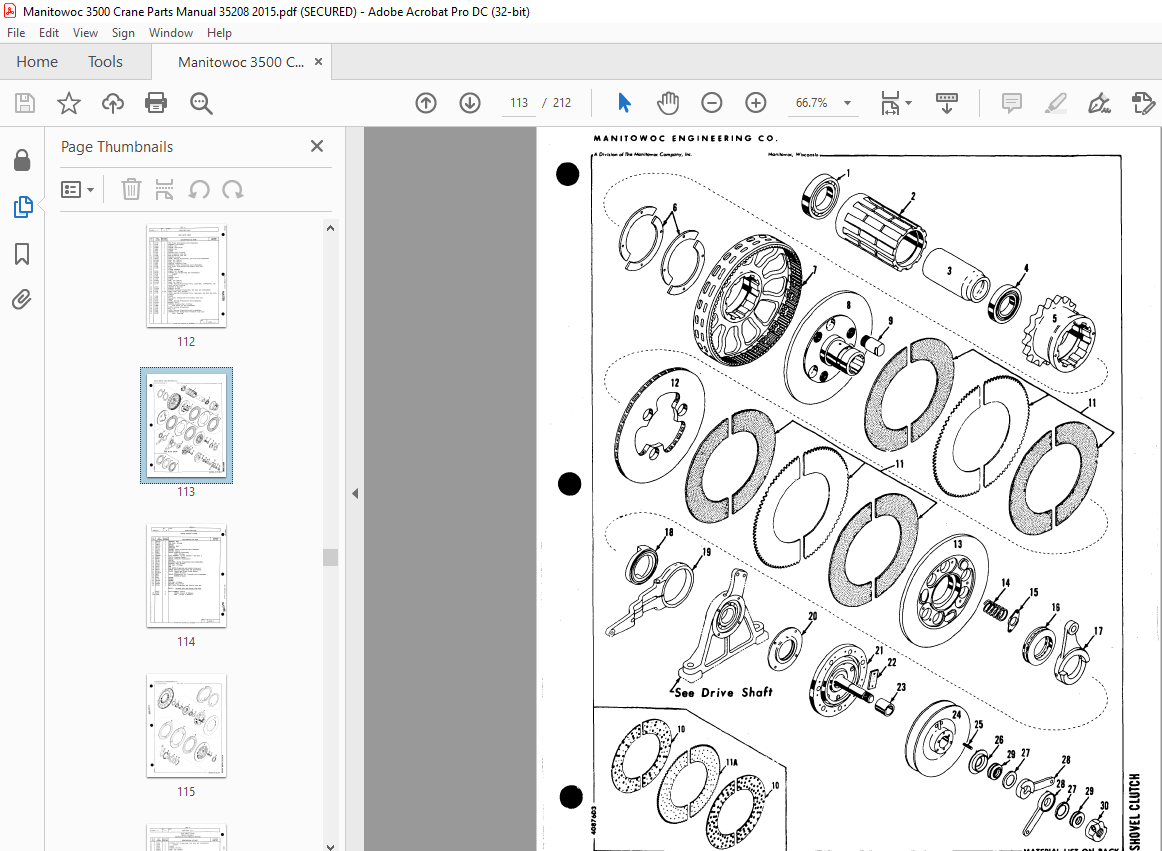Switch to the Home tab
This screenshot has height=851, width=1162.
pos(37,62)
